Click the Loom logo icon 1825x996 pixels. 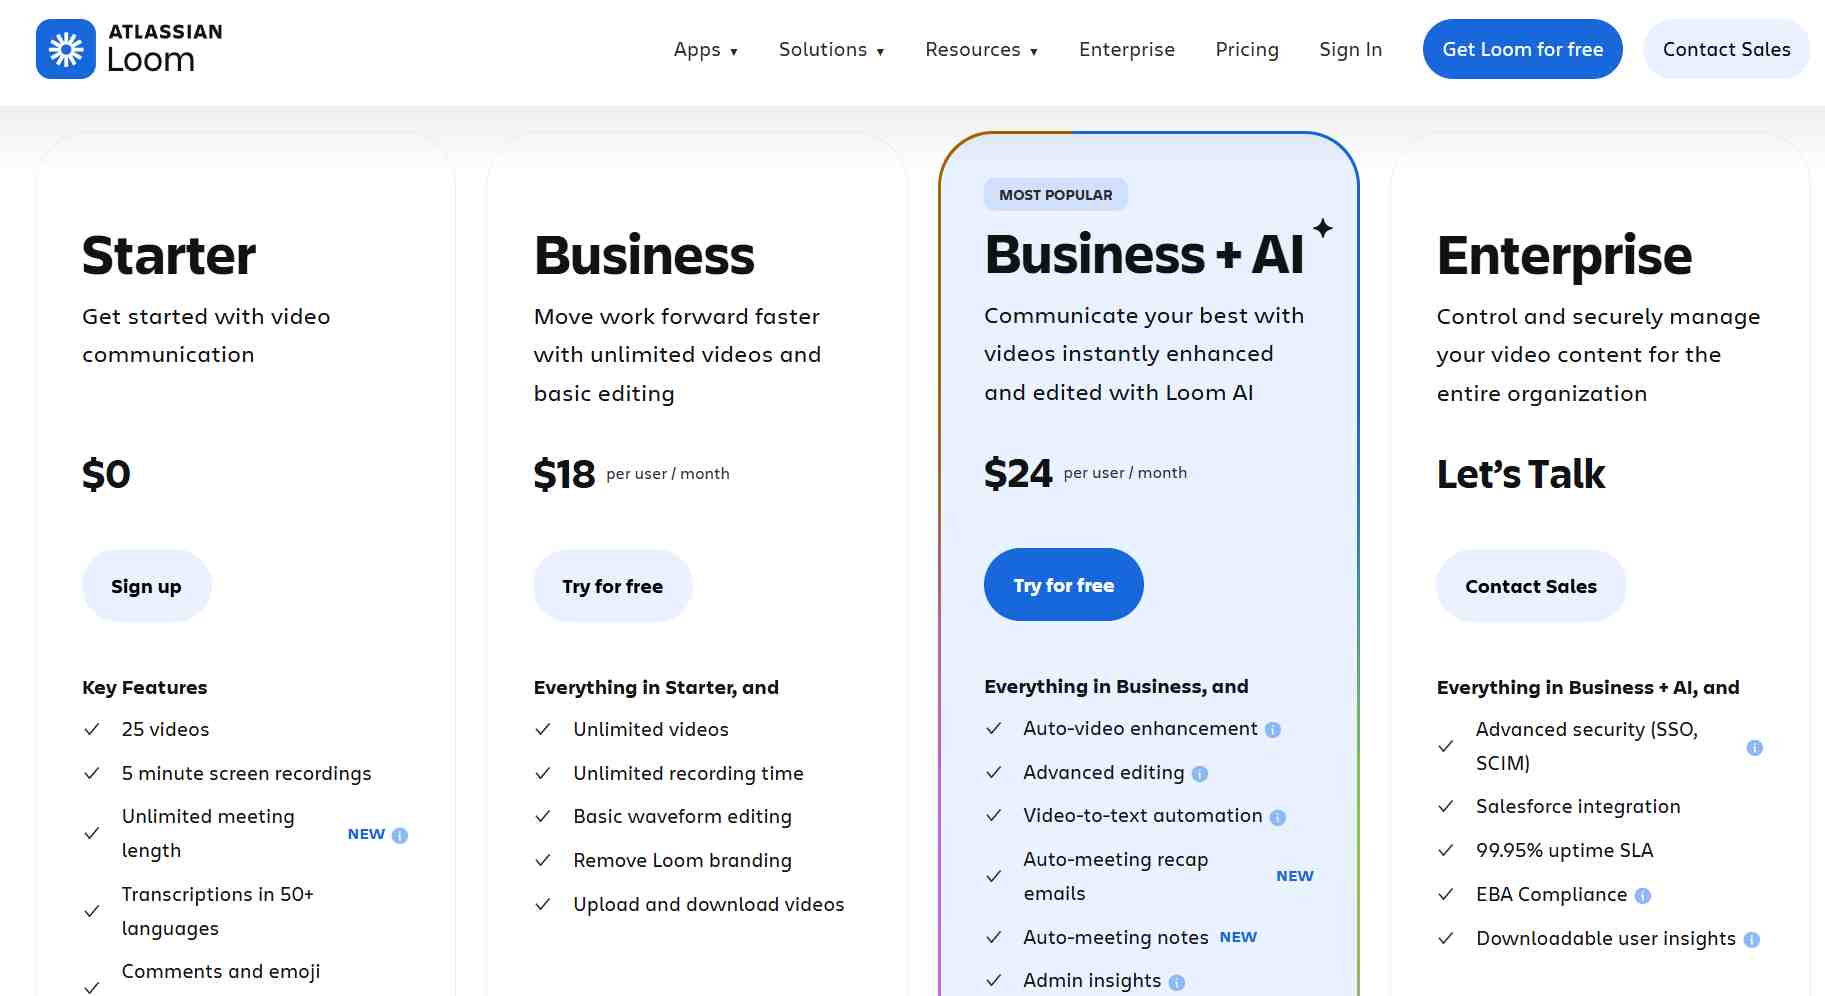(66, 48)
